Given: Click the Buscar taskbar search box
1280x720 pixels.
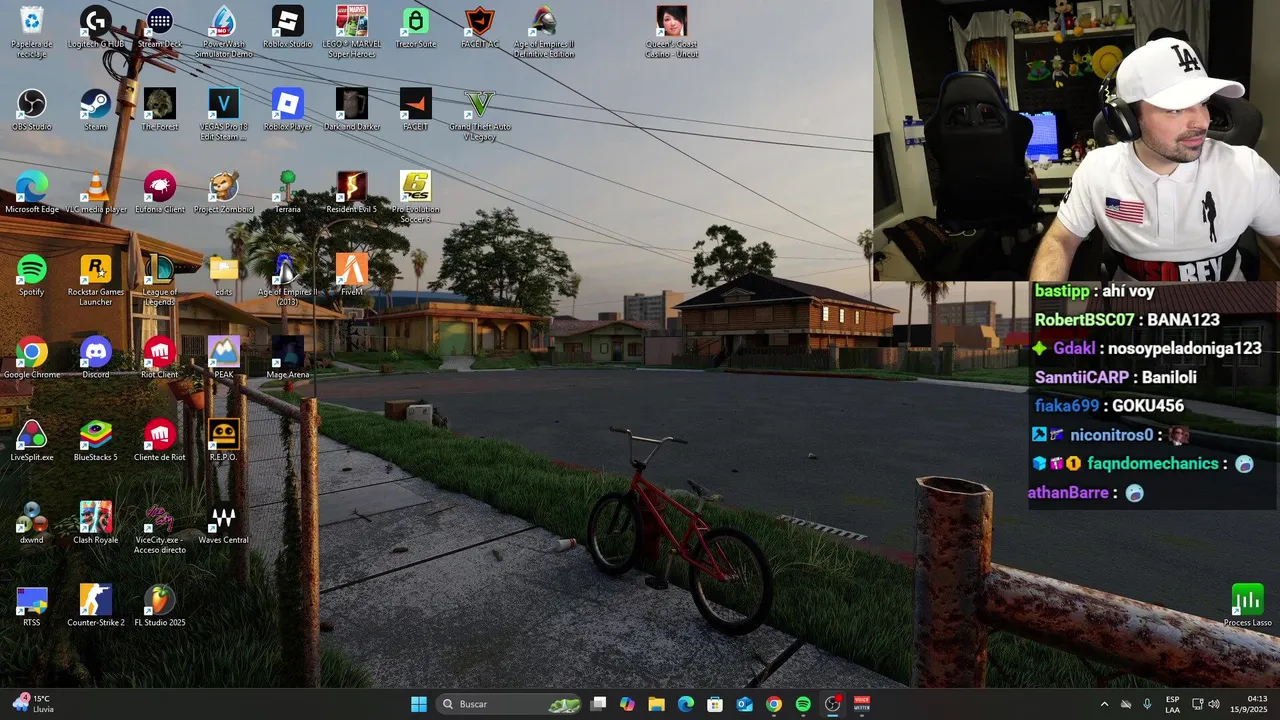Looking at the screenshot, I should coord(510,704).
